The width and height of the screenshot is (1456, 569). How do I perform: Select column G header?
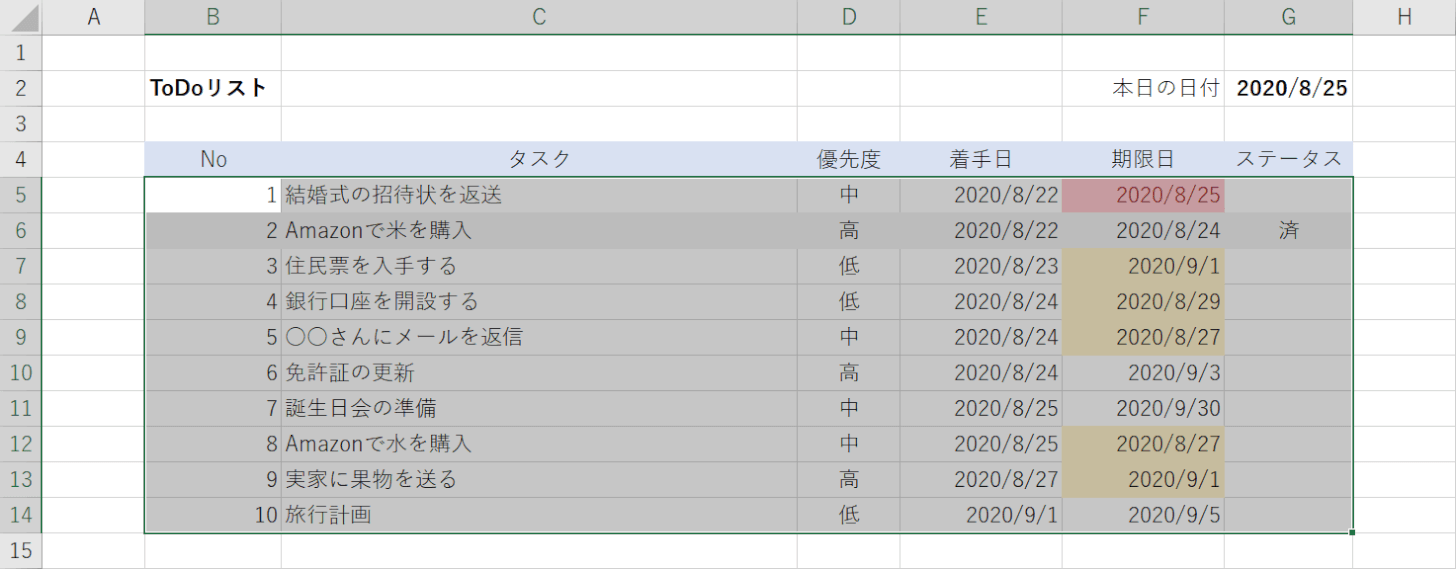pos(1289,17)
